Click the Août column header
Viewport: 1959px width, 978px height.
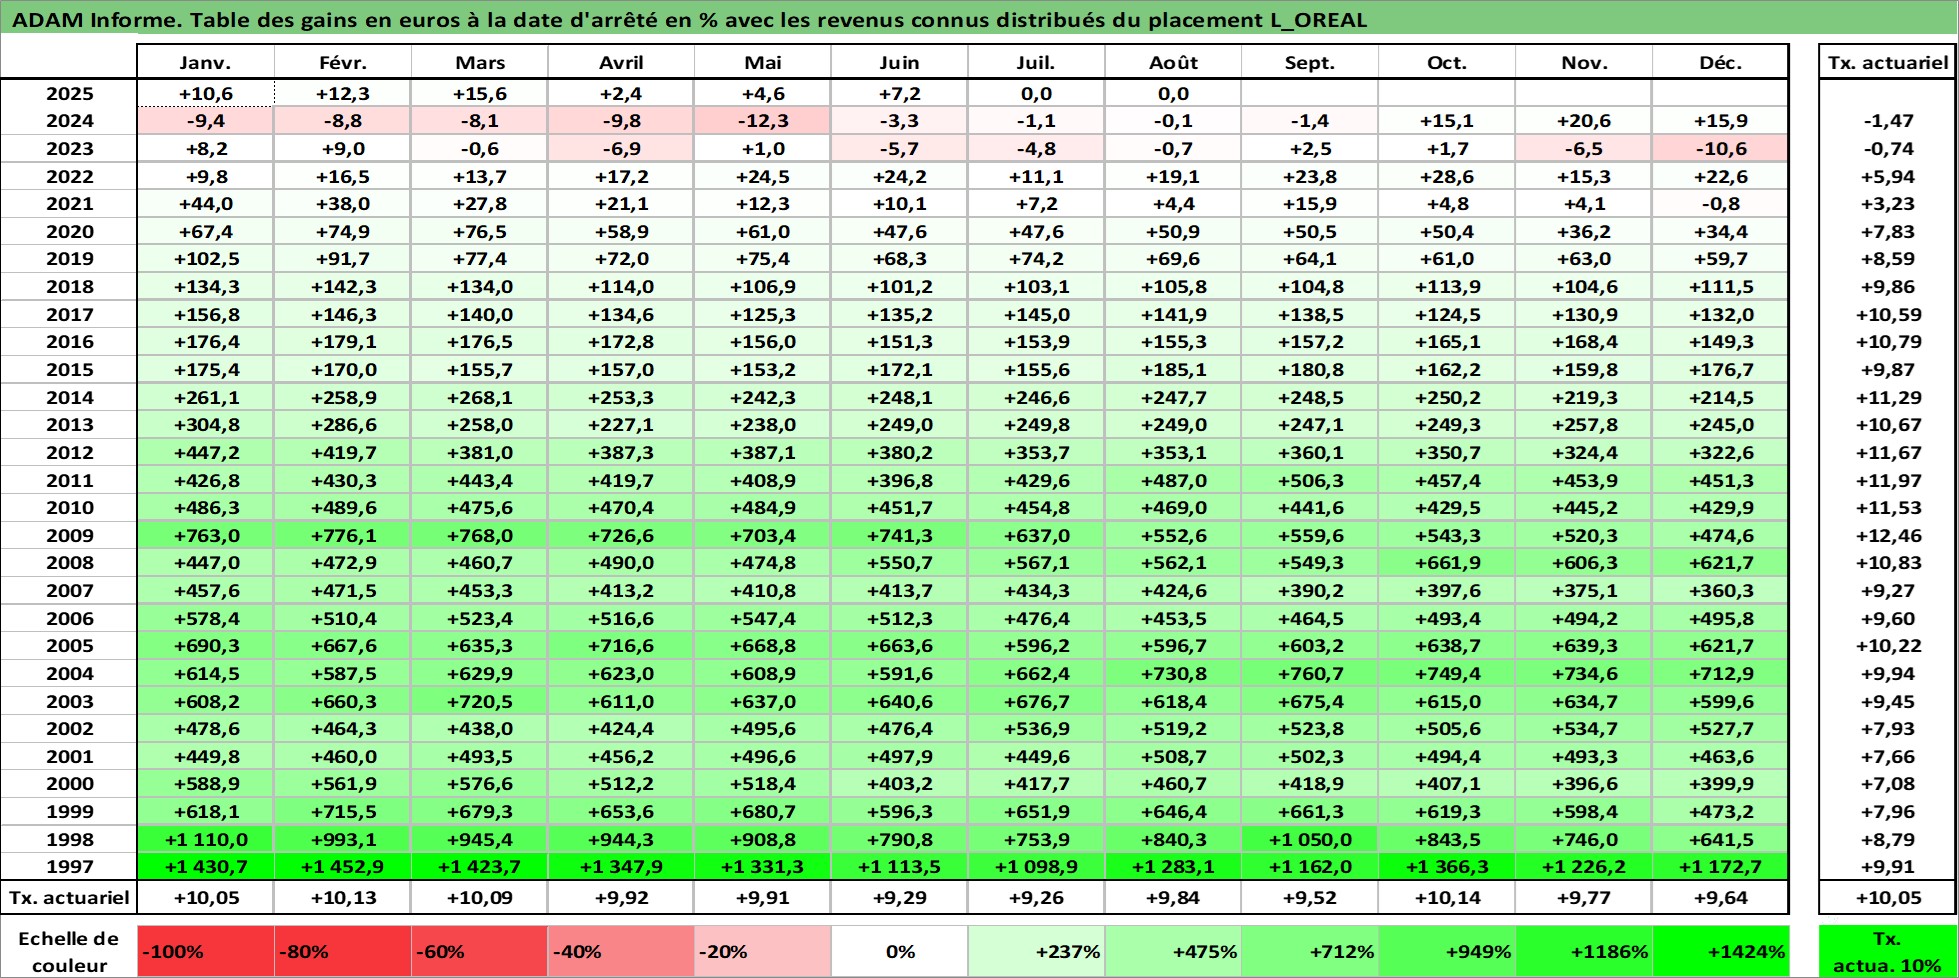point(1173,62)
